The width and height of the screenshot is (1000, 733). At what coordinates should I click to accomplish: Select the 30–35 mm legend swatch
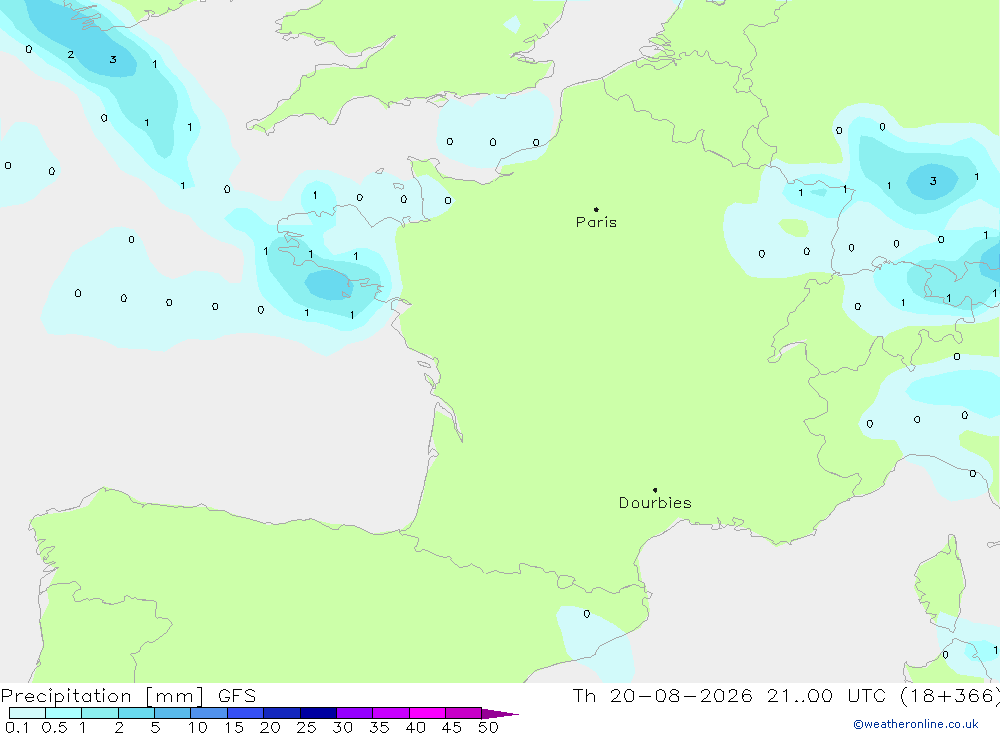355,713
